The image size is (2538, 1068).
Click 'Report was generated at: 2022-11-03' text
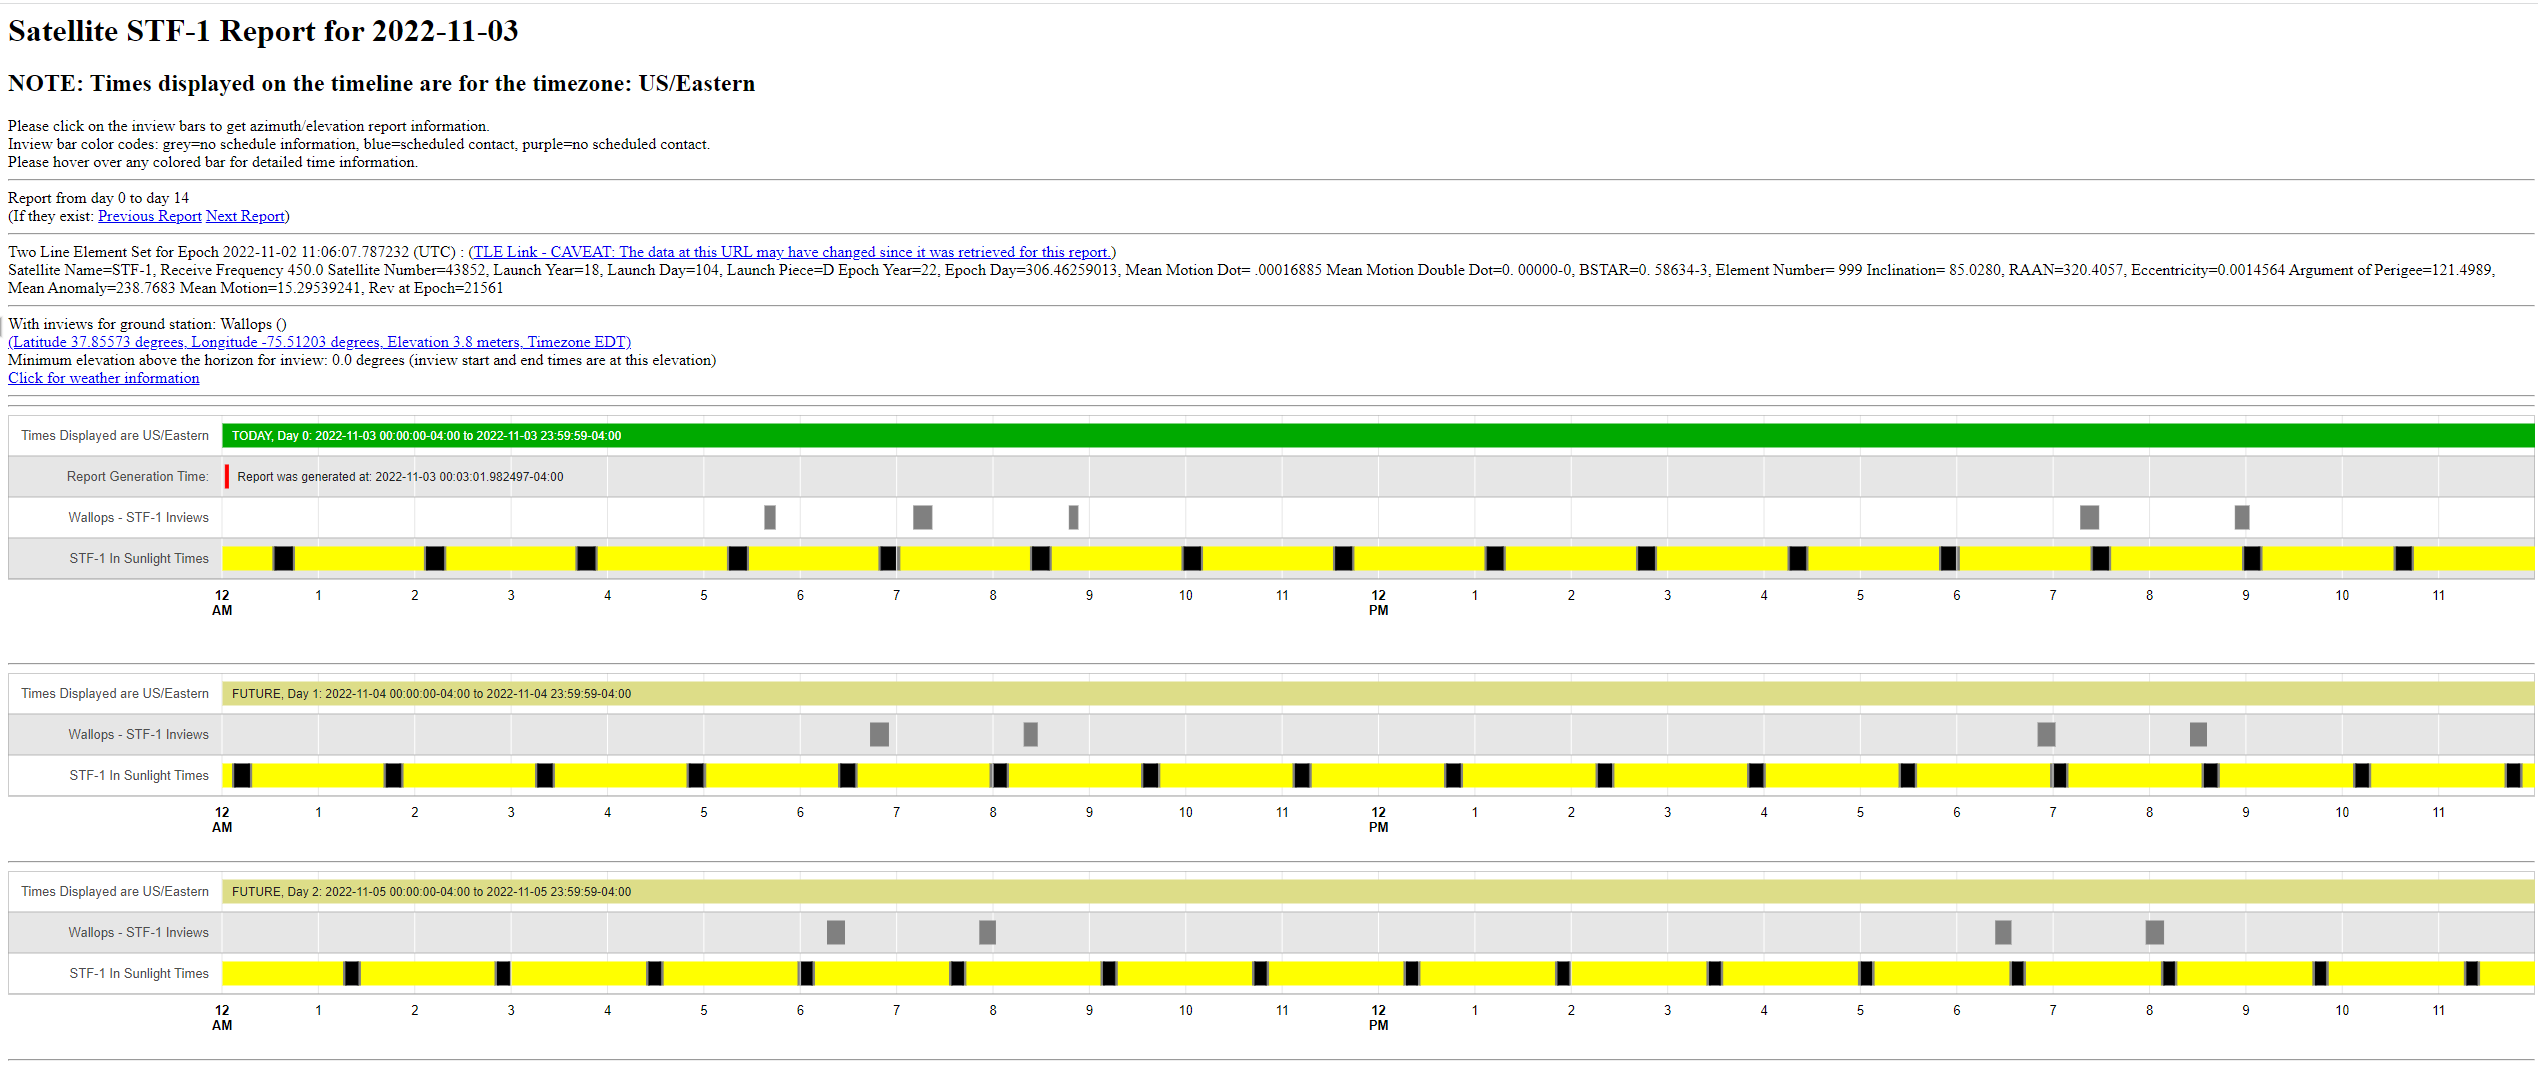[x=400, y=477]
